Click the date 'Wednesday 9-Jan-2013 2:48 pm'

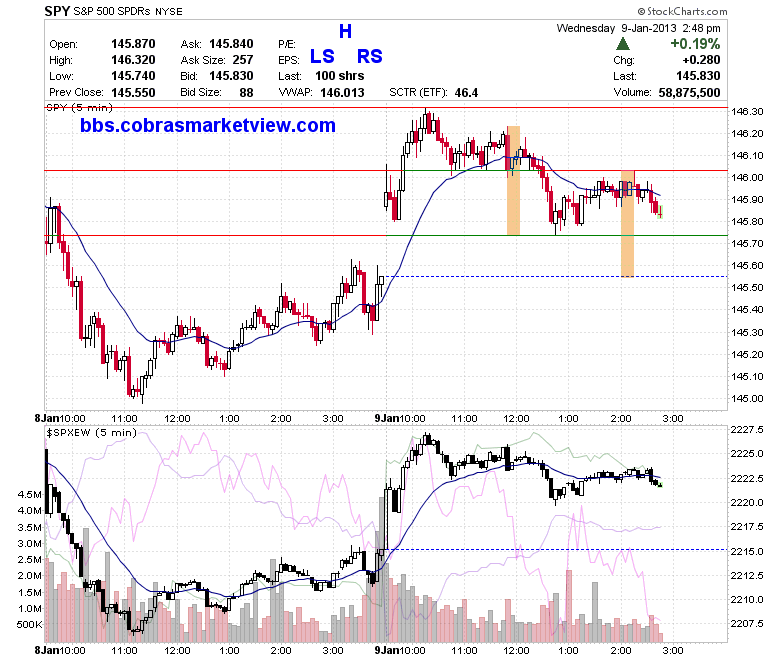tap(638, 28)
